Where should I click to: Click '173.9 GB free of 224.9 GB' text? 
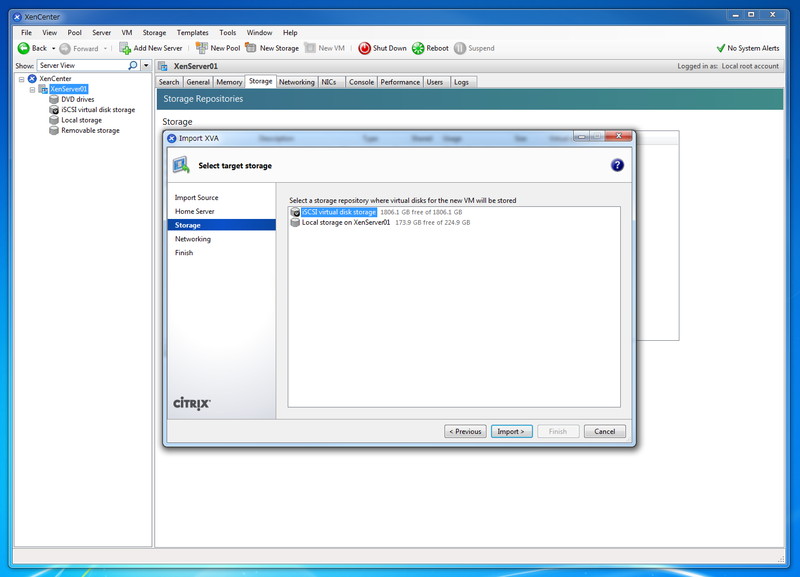coord(433,223)
